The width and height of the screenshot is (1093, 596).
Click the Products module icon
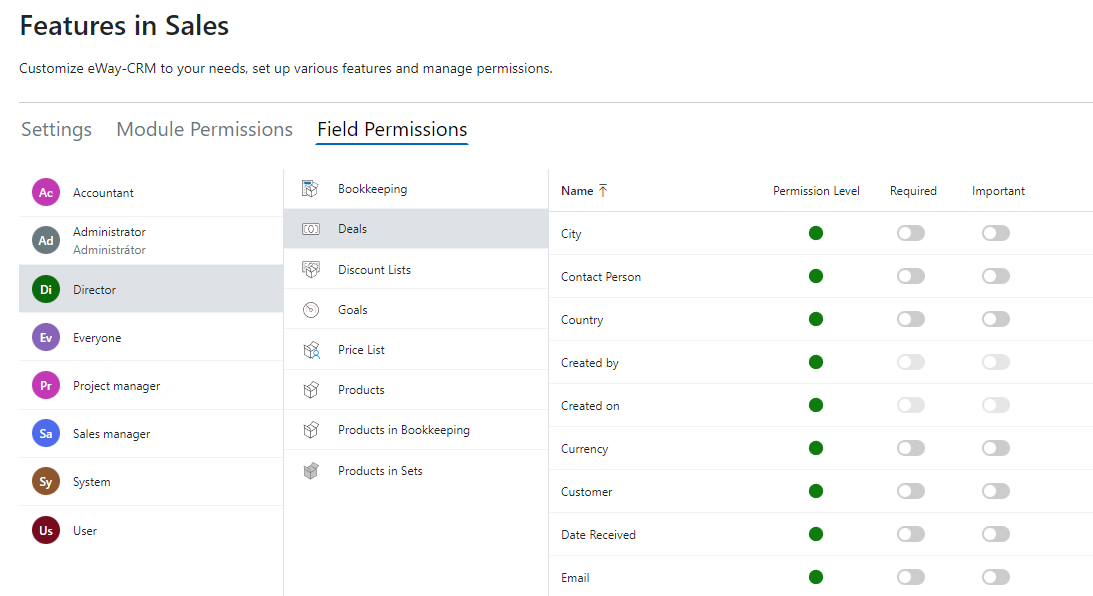pyautogui.click(x=311, y=390)
